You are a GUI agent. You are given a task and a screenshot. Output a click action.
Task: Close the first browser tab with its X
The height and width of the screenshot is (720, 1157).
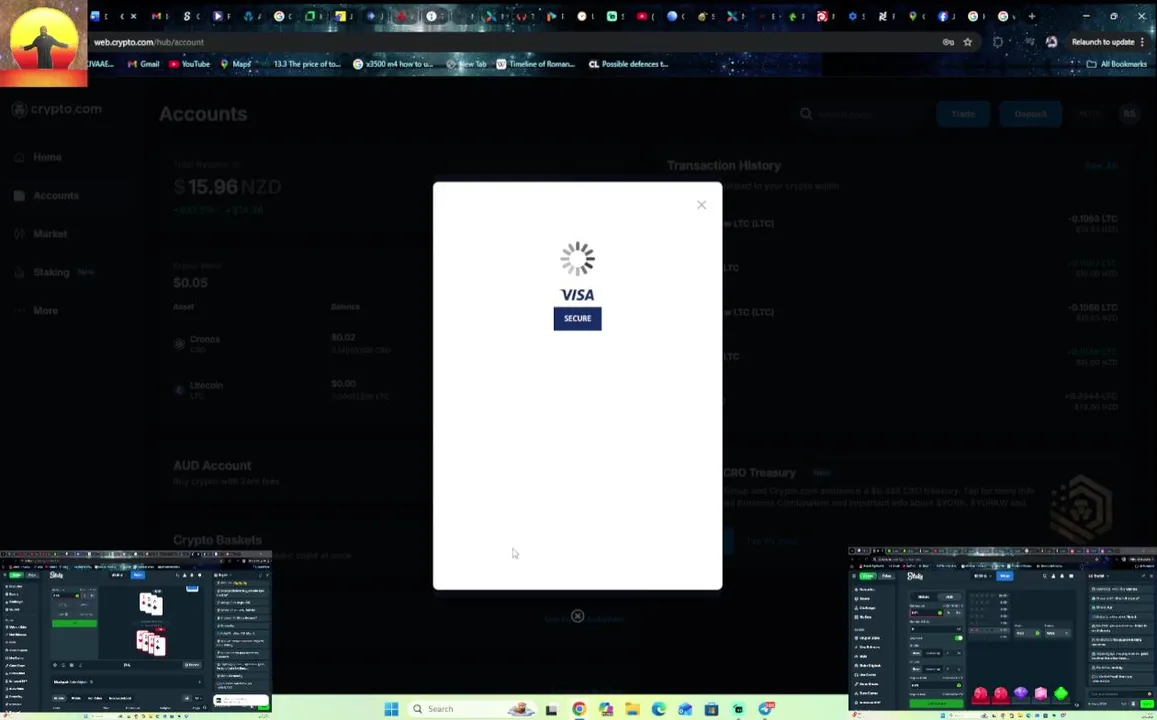tap(134, 16)
